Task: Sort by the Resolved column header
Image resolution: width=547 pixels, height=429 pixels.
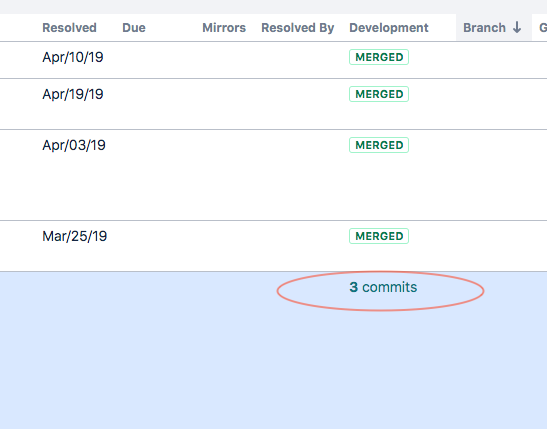Action: pos(69,28)
